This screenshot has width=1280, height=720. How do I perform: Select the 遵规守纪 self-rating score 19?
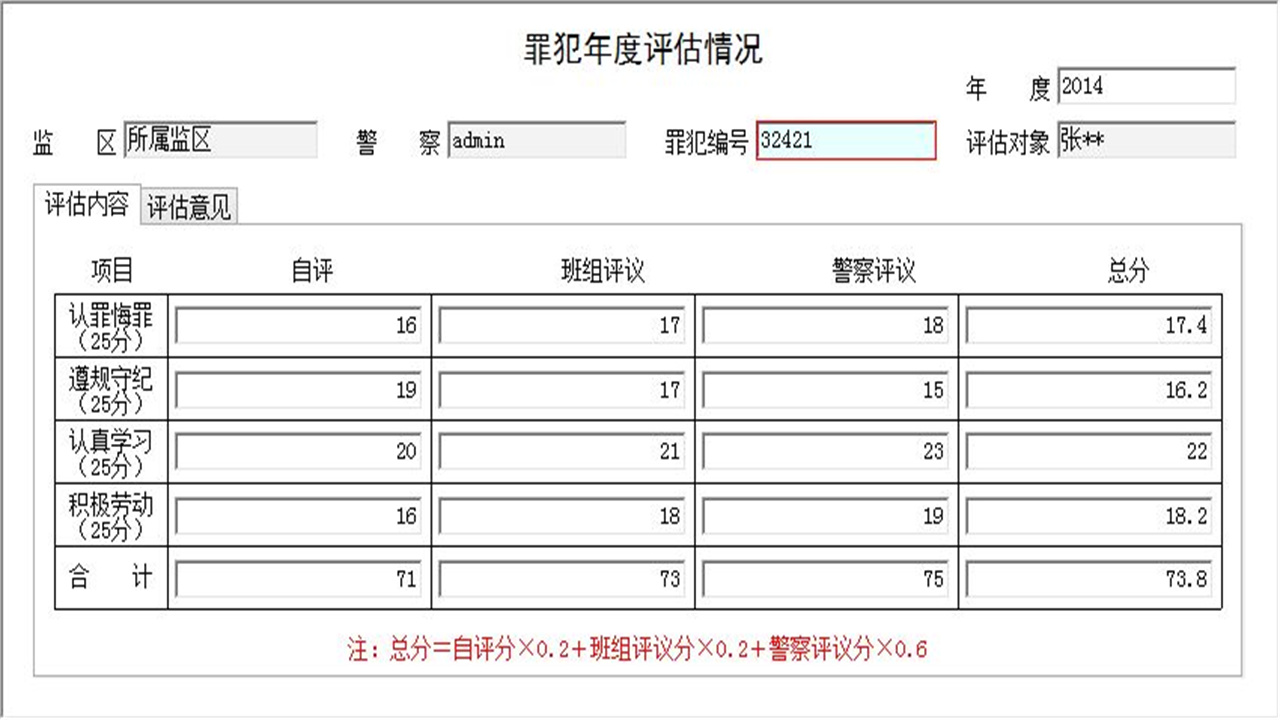[297, 389]
